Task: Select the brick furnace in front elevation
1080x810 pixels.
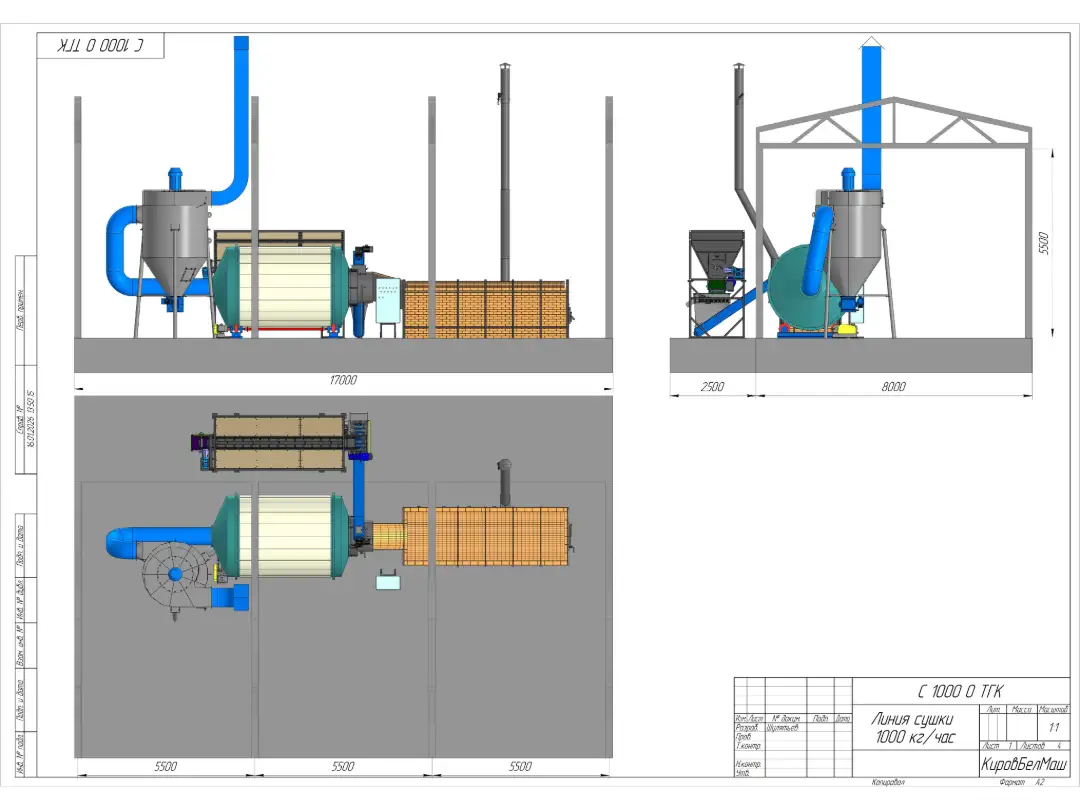Action: point(485,309)
